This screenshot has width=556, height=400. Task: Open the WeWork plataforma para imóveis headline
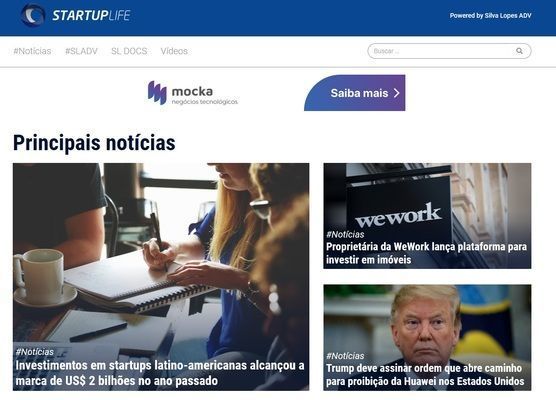[426, 253]
